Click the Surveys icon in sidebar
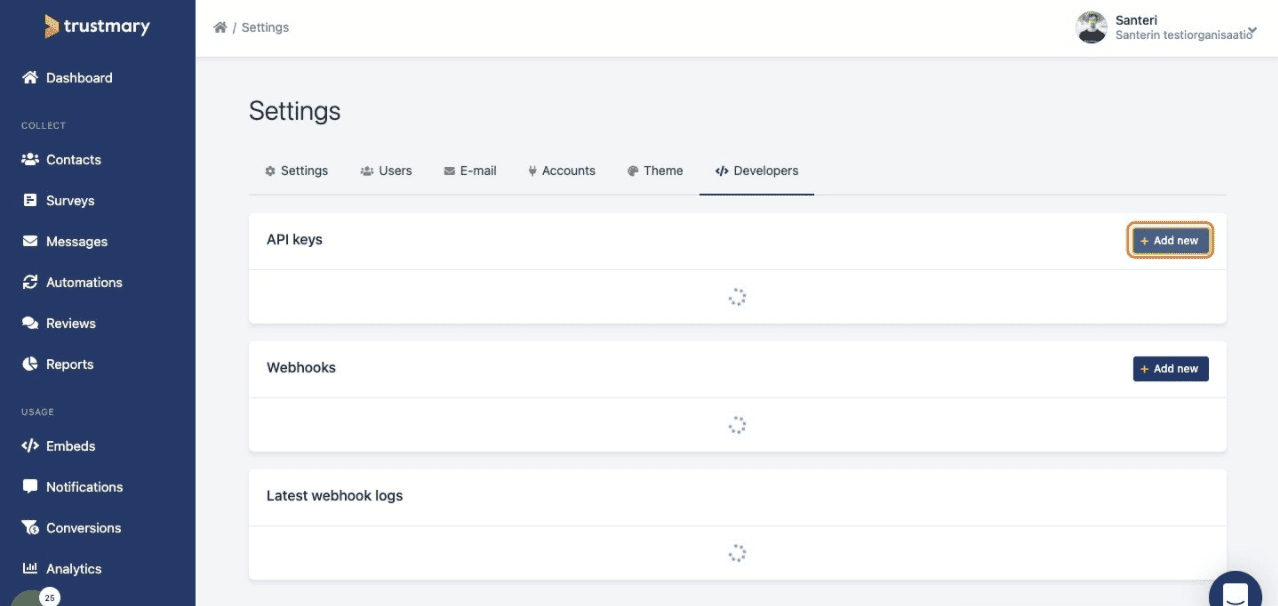 (30, 201)
